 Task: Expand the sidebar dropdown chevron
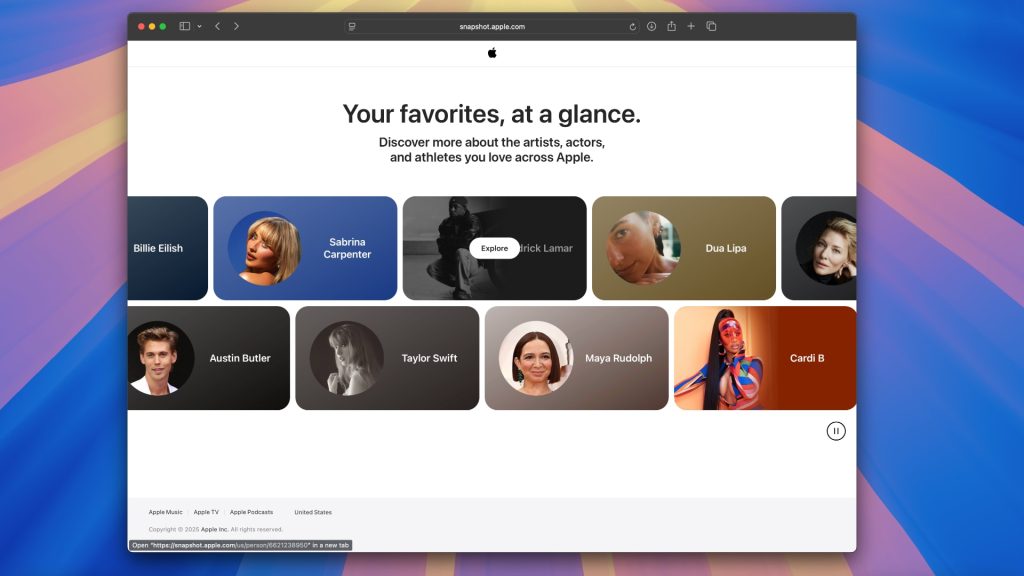[199, 26]
